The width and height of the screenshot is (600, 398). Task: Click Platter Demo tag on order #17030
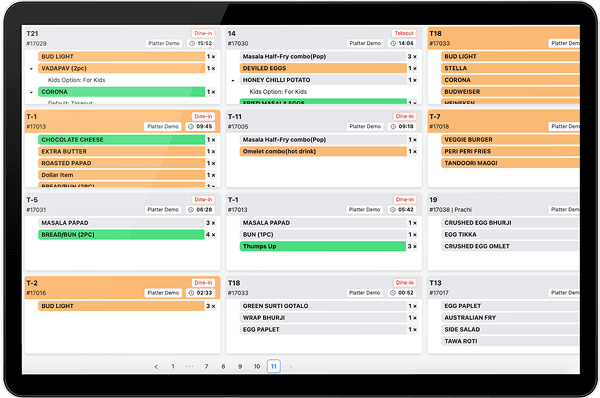coord(365,44)
